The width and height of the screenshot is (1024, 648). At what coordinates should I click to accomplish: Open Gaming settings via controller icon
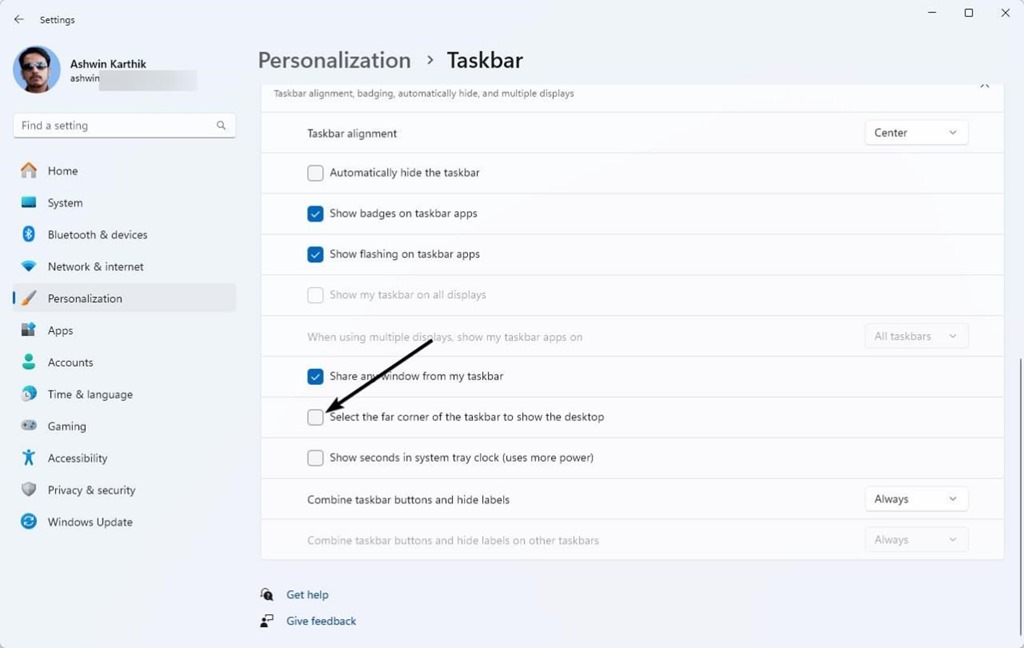tap(29, 426)
